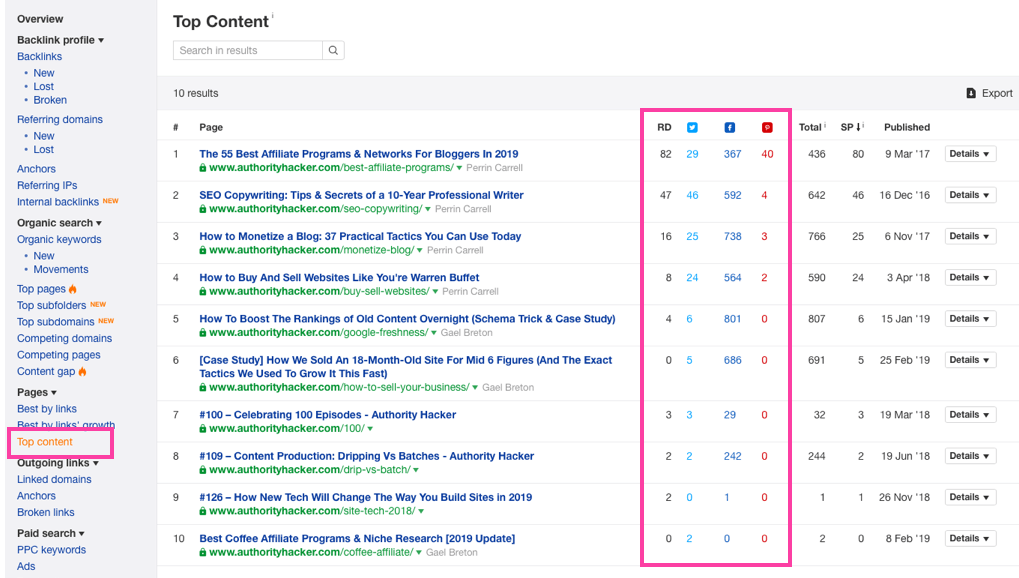
Task: Open Referring domains in sidebar
Action: pos(60,120)
